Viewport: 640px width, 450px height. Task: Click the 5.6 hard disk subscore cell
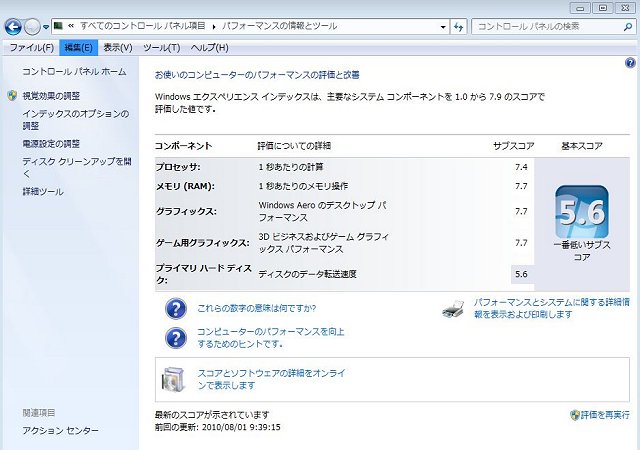click(x=522, y=274)
